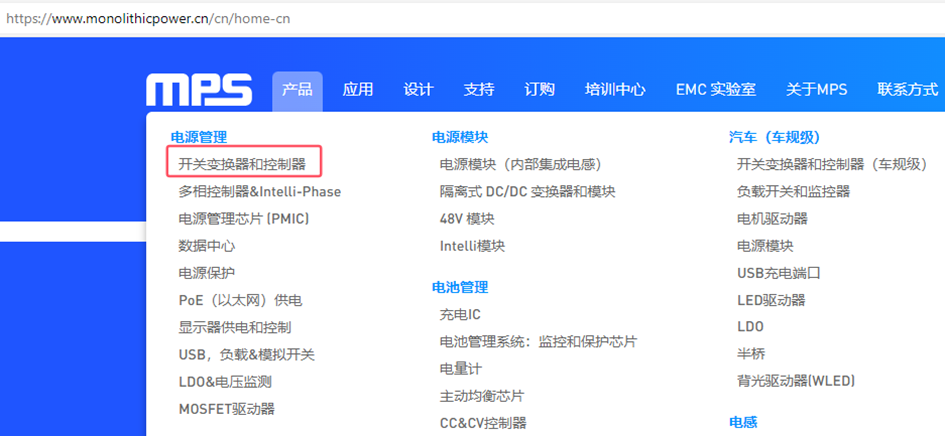The width and height of the screenshot is (945, 436).
Task: Open PoE（以太网）供电 link
Action: (x=240, y=300)
